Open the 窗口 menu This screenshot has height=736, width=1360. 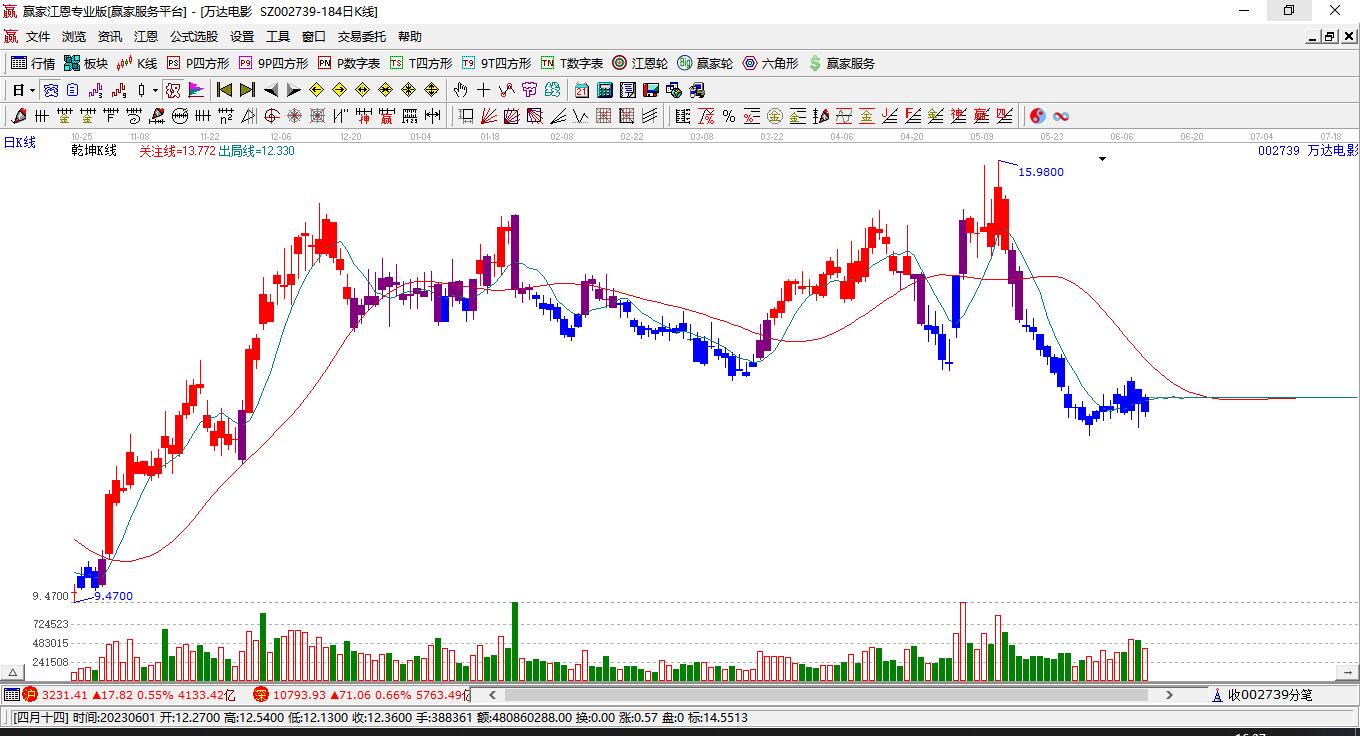tap(314, 37)
